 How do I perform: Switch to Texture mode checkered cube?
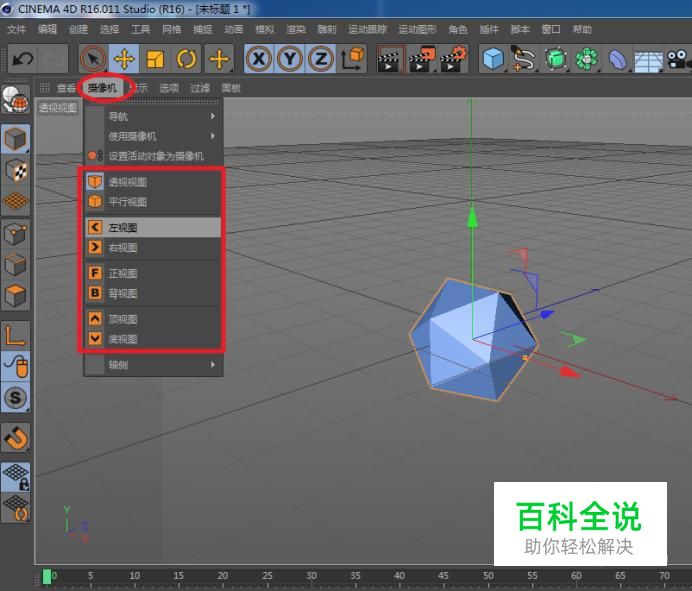click(15, 170)
